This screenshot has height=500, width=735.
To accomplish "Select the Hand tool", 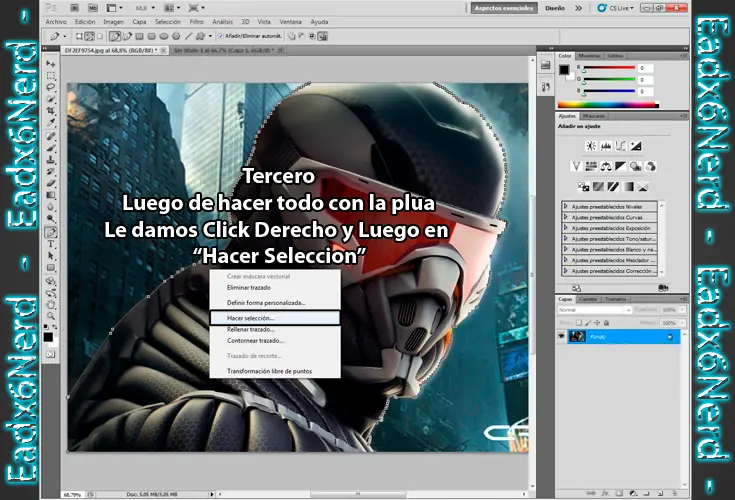I will [x=51, y=305].
